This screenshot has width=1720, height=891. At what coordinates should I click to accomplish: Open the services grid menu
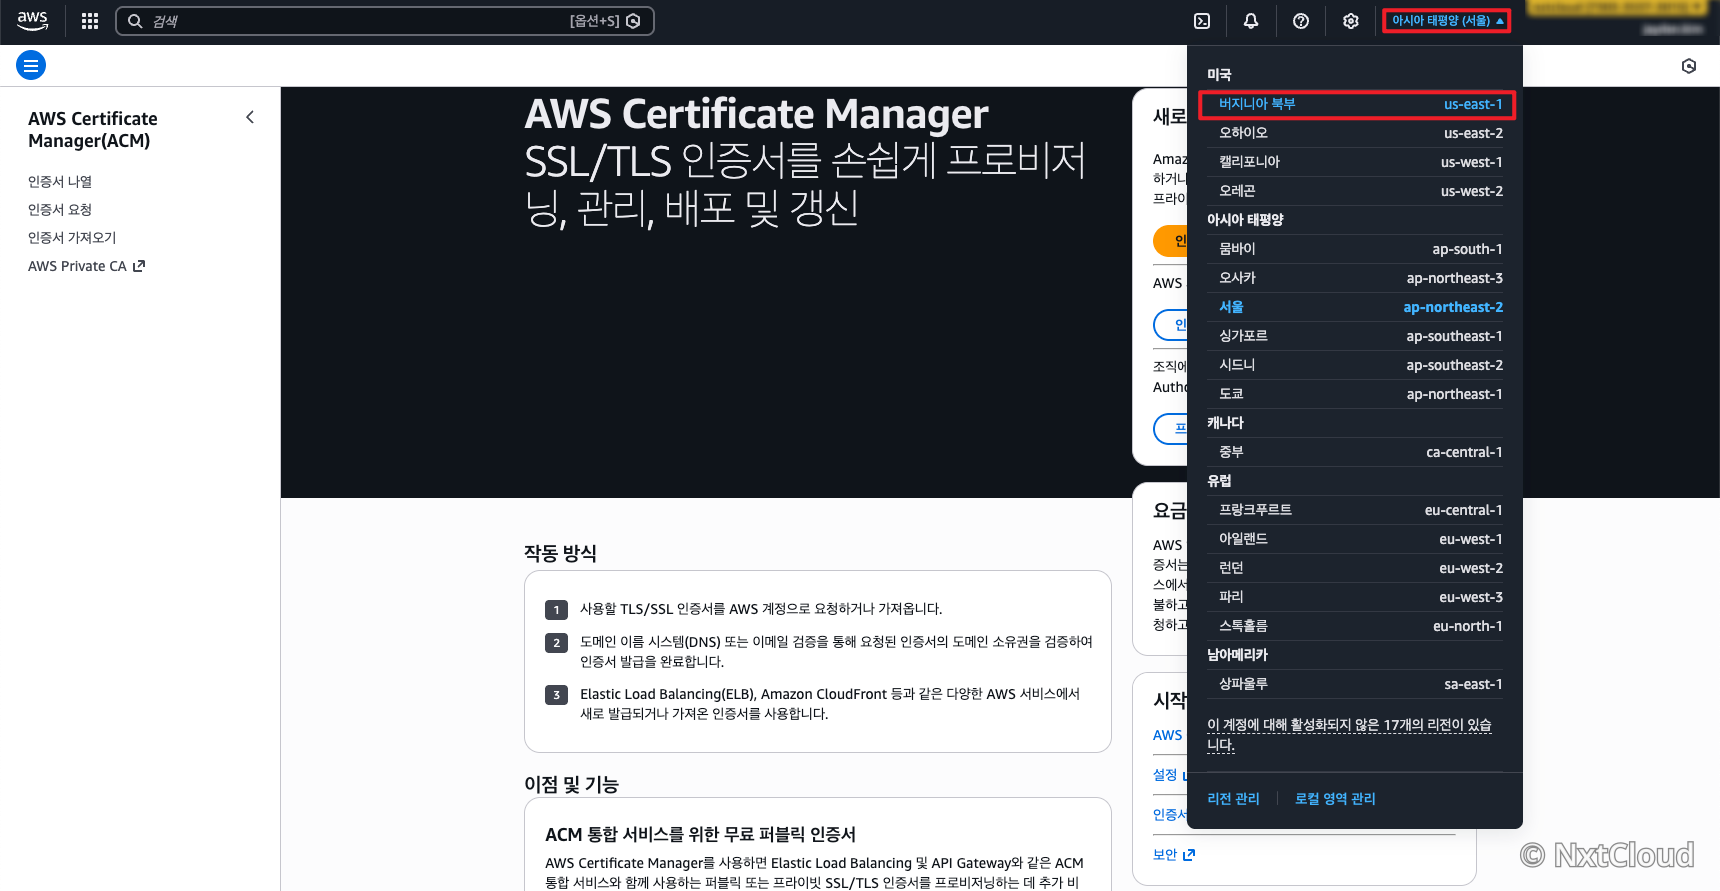(x=90, y=21)
